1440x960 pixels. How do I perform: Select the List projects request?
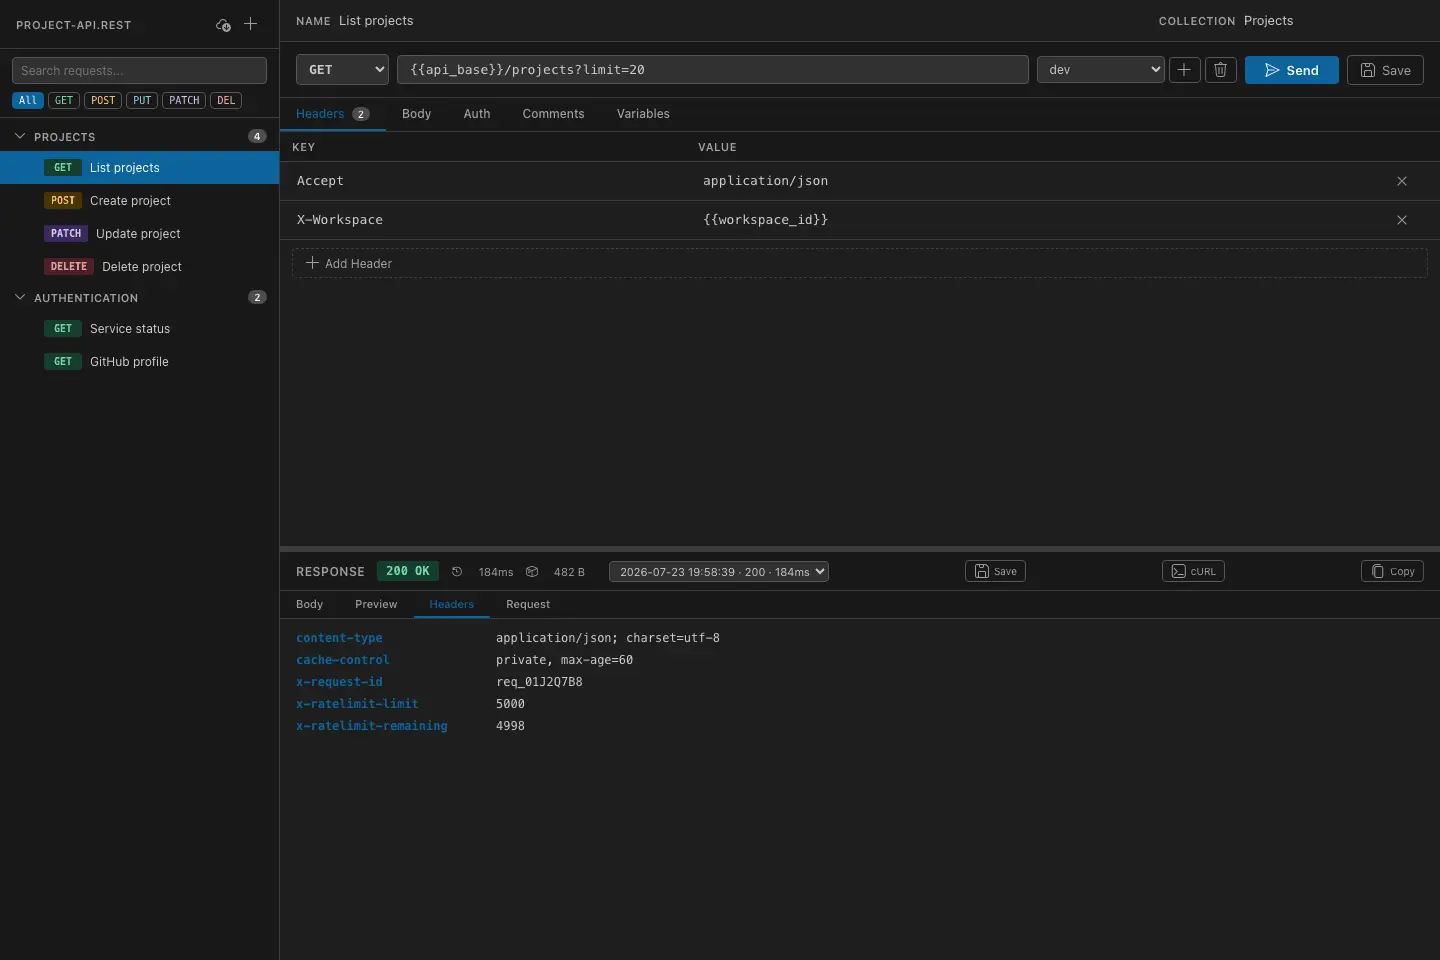pos(139,168)
